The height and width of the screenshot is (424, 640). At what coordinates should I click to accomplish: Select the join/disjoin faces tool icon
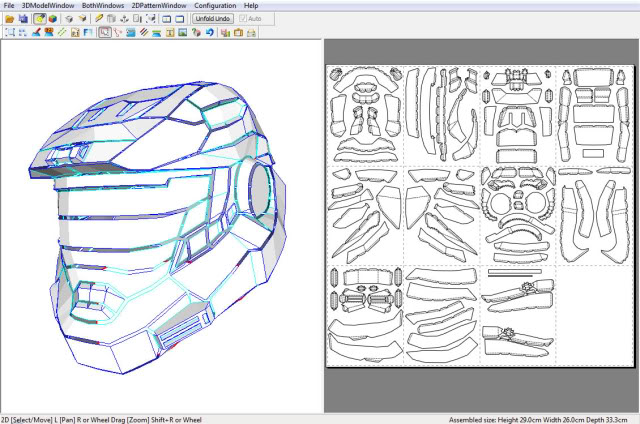[118, 32]
